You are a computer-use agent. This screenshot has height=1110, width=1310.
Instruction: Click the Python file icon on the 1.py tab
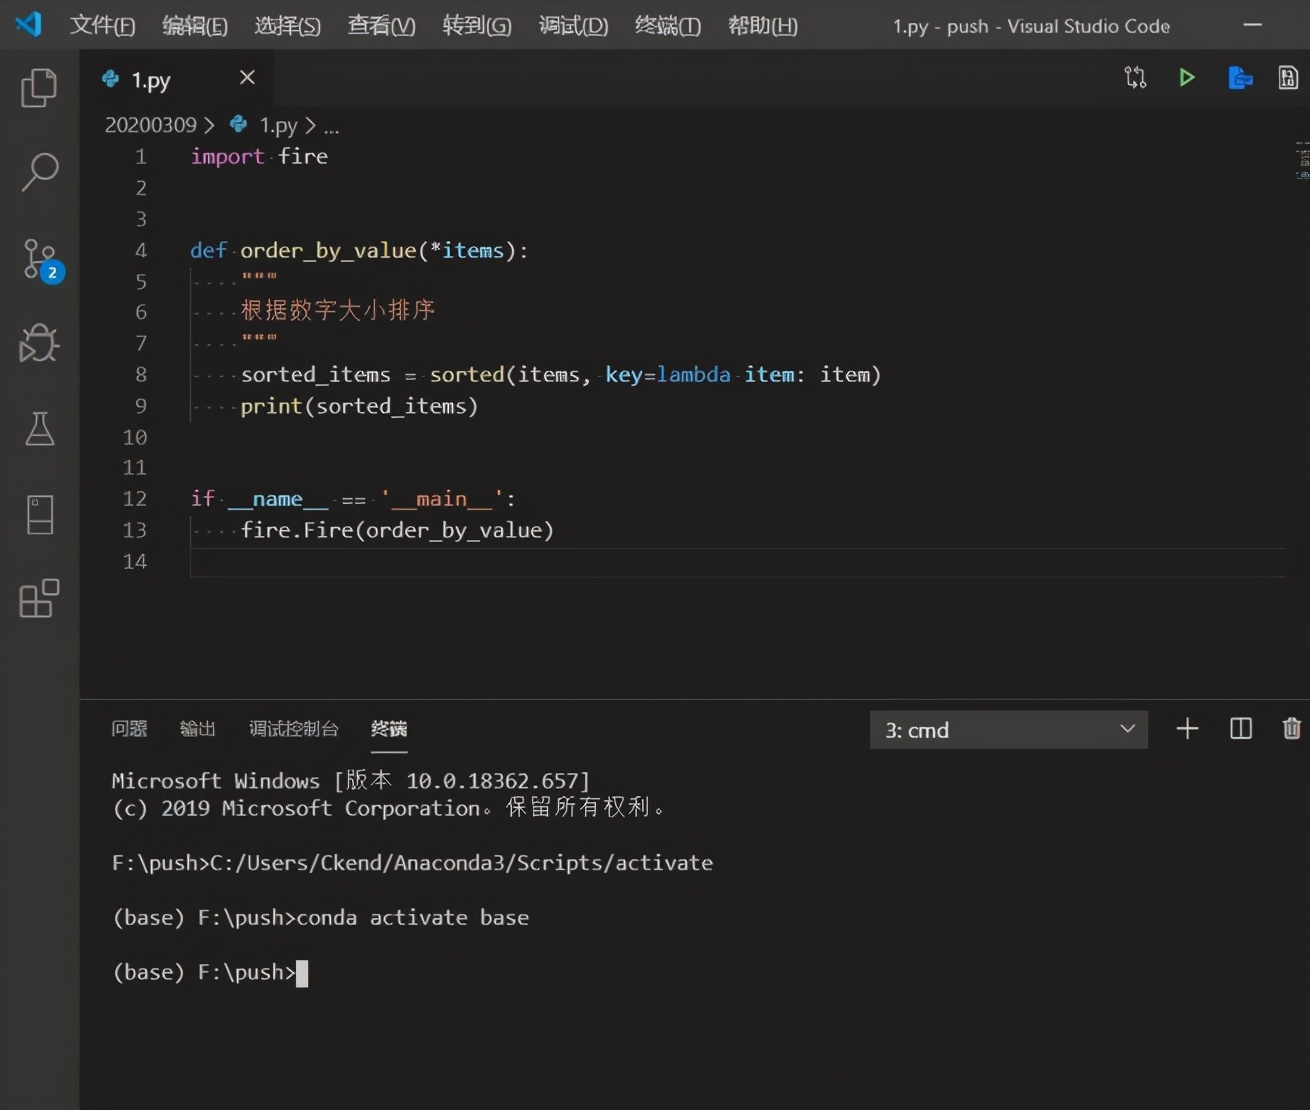coord(109,79)
